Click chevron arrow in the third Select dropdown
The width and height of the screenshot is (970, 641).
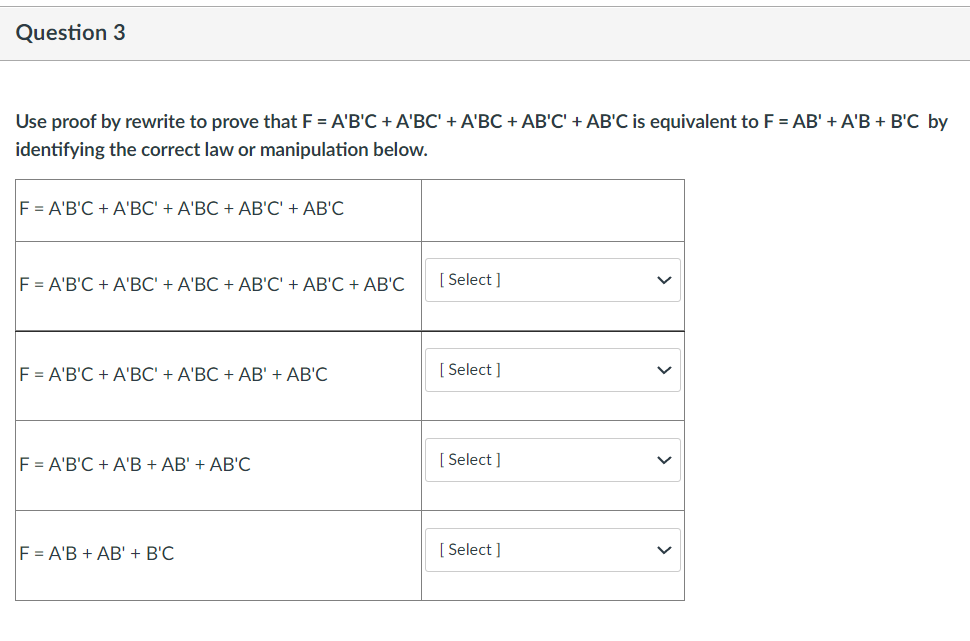[x=660, y=460]
